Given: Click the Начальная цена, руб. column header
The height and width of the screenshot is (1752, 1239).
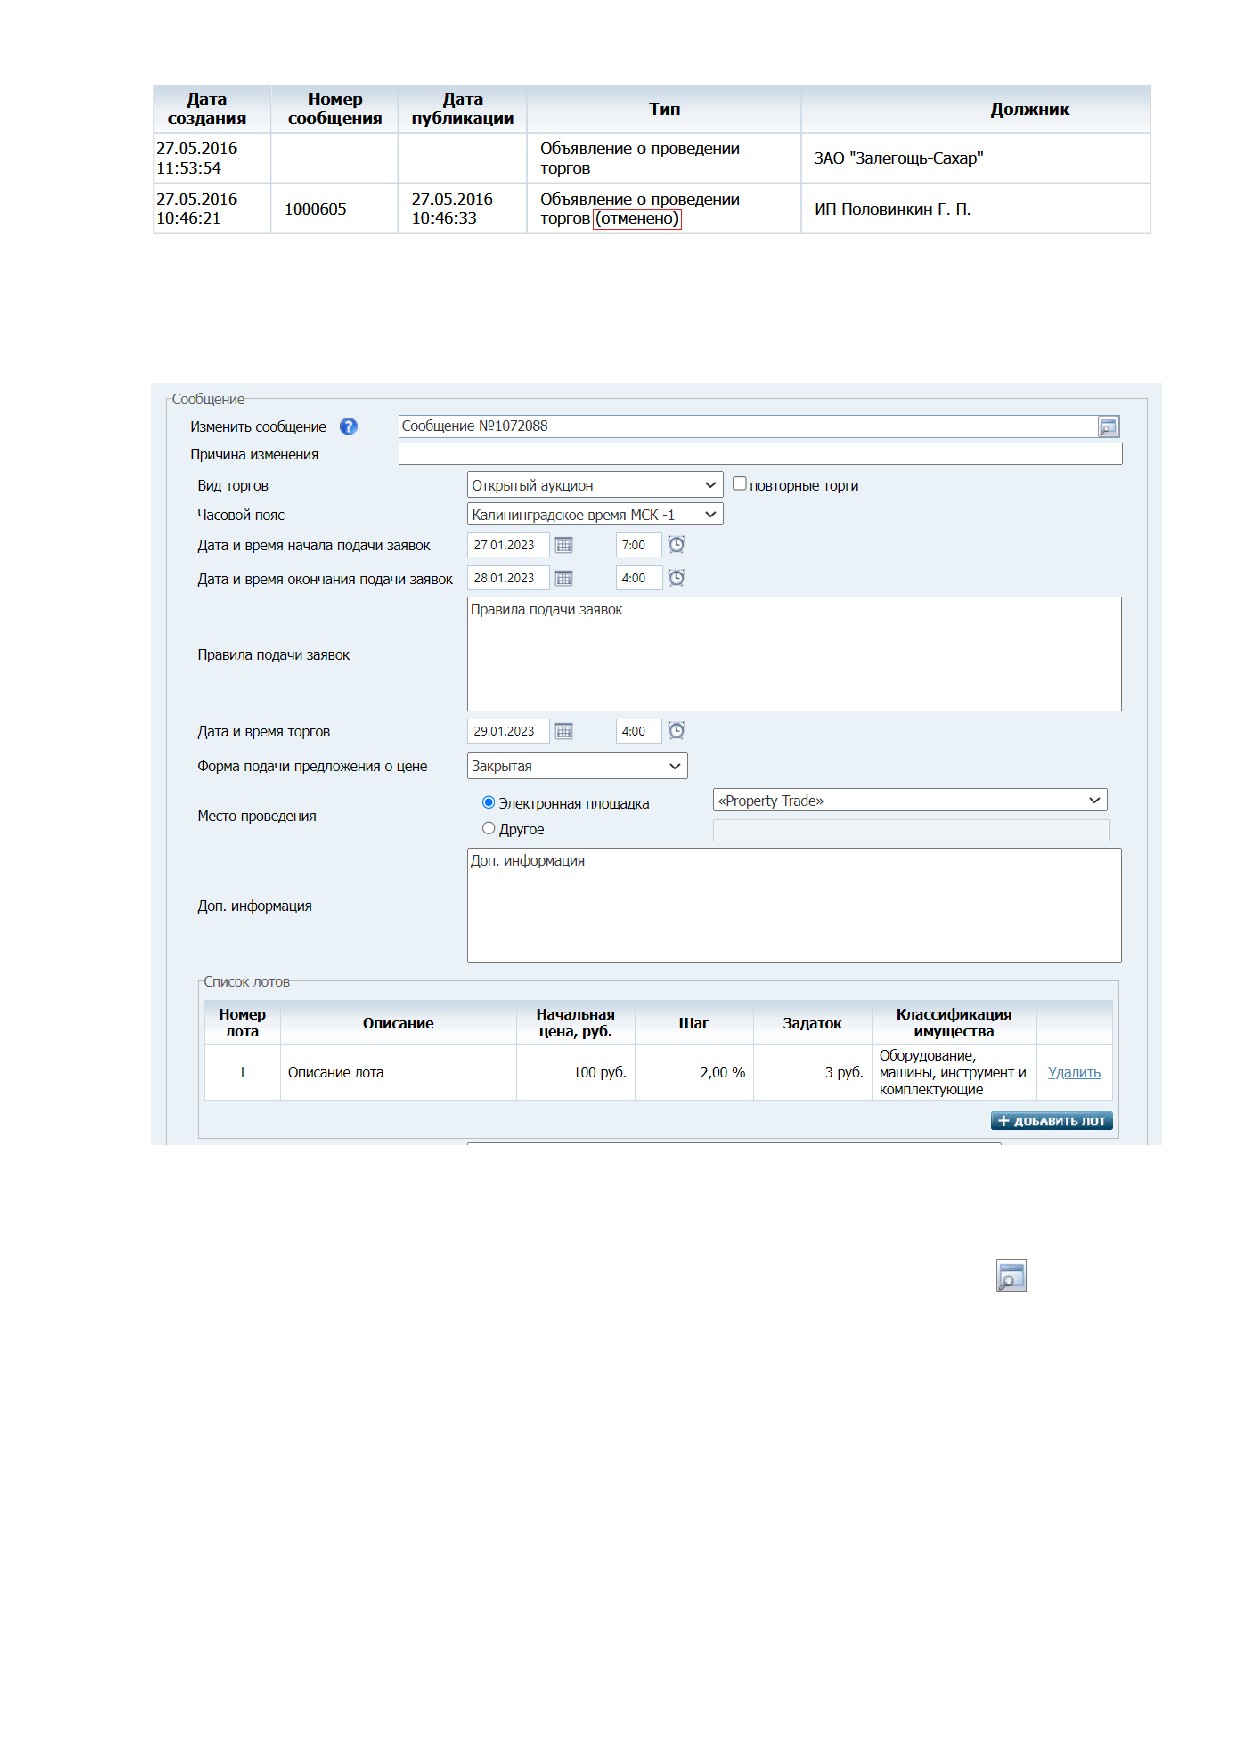Looking at the screenshot, I should pyautogui.click(x=576, y=1022).
